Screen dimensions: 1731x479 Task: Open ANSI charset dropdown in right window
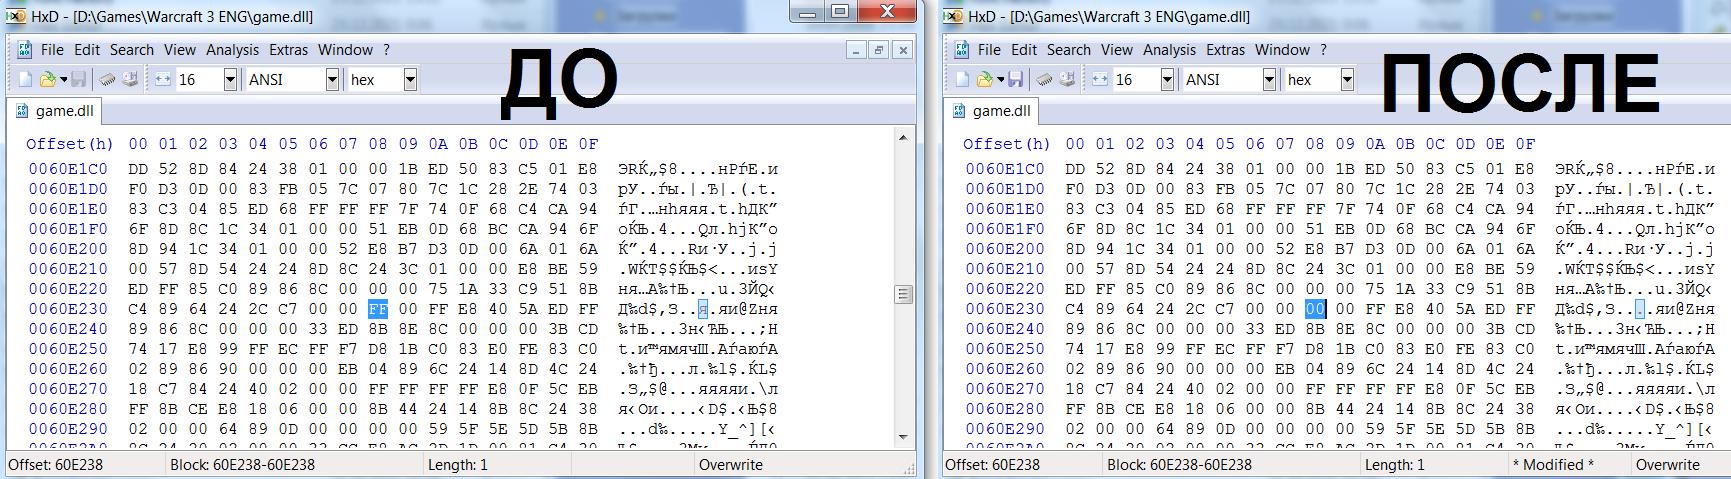pyautogui.click(x=1269, y=79)
